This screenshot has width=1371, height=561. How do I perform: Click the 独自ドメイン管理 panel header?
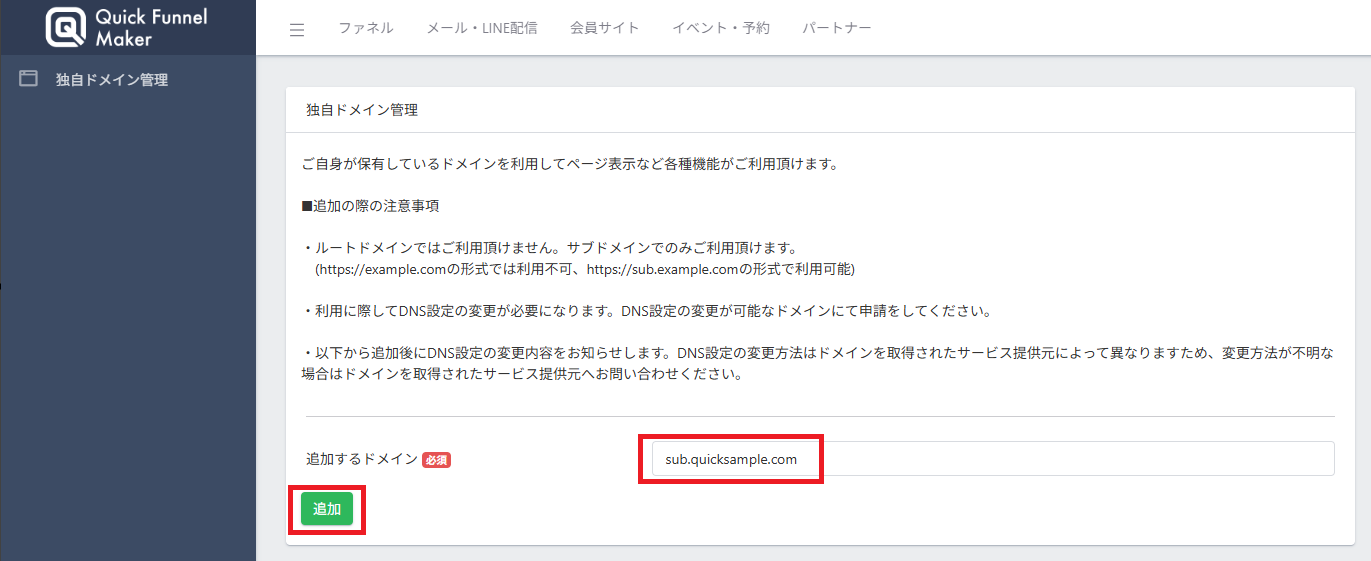(362, 110)
